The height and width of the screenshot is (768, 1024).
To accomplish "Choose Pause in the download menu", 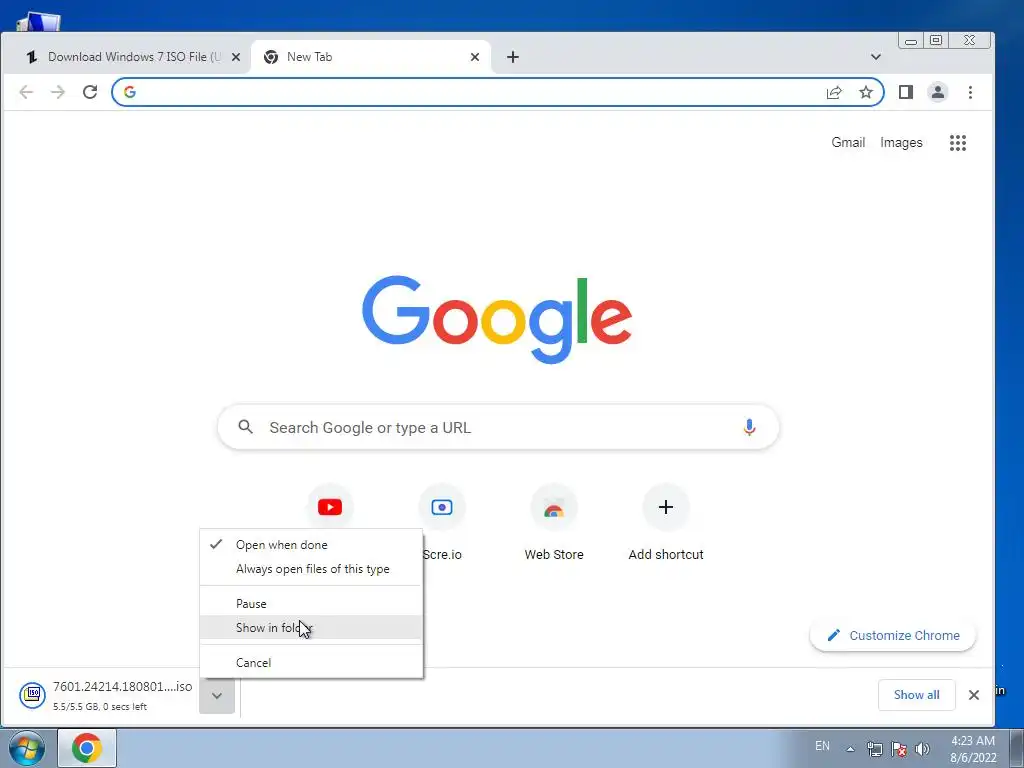I will (312, 603).
